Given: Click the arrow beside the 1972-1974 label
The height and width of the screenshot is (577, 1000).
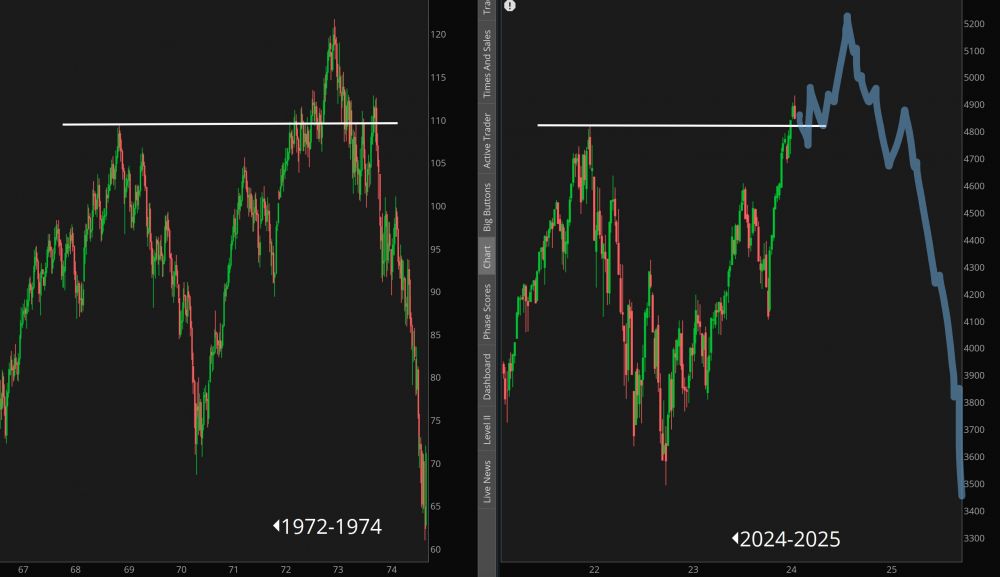Looking at the screenshot, I should pos(276,526).
